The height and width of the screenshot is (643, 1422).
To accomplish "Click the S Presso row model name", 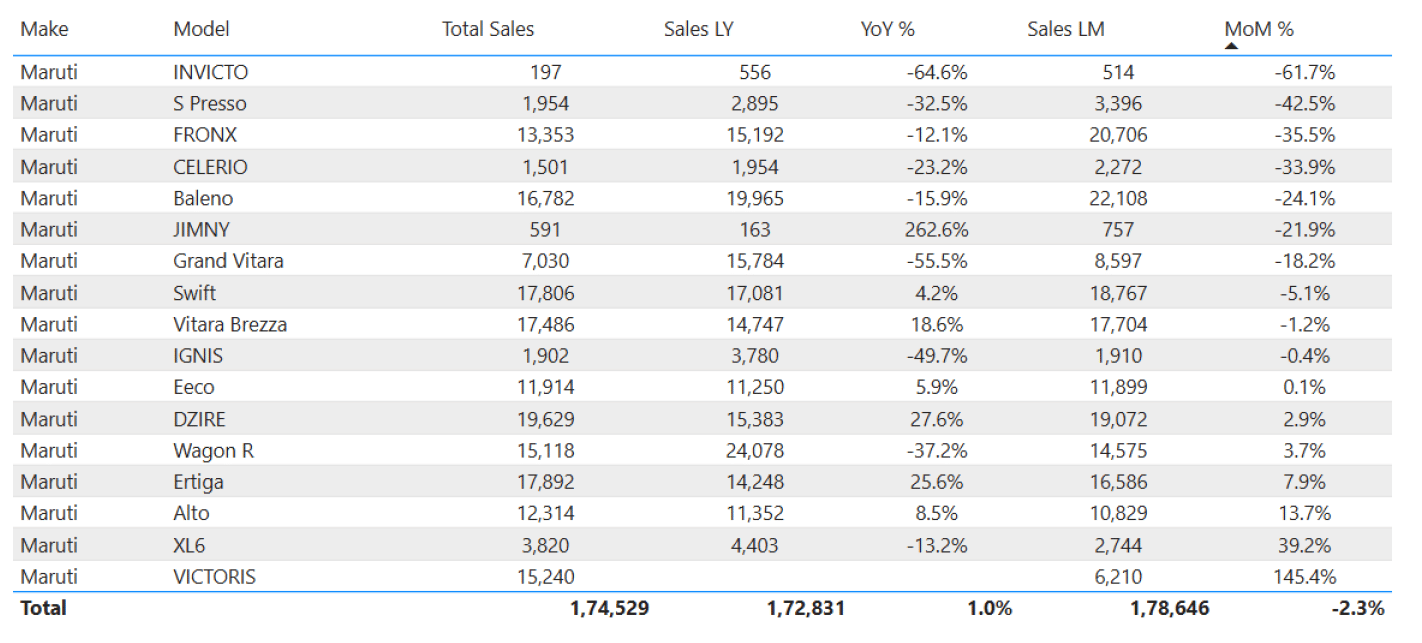I will 209,104.
